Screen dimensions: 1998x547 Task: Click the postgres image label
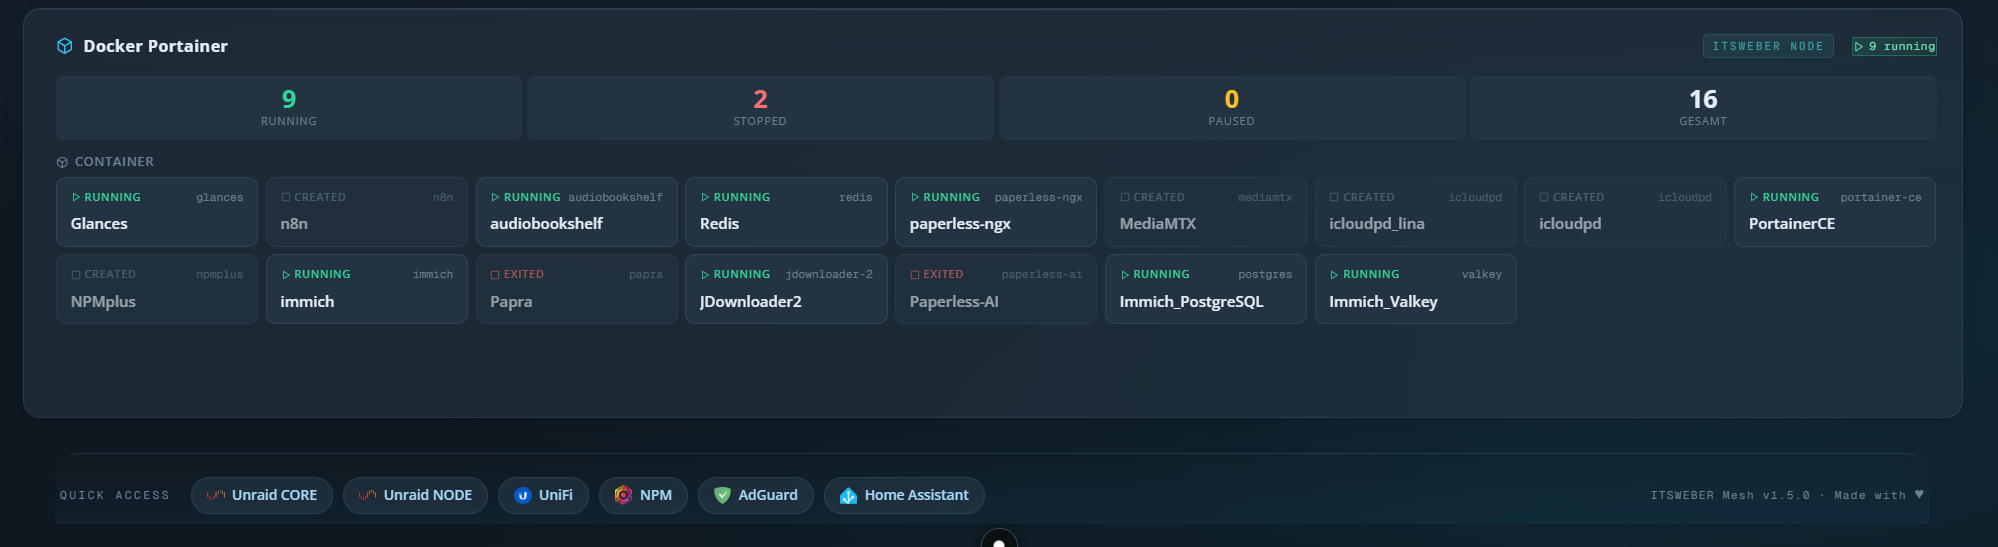(x=1265, y=274)
